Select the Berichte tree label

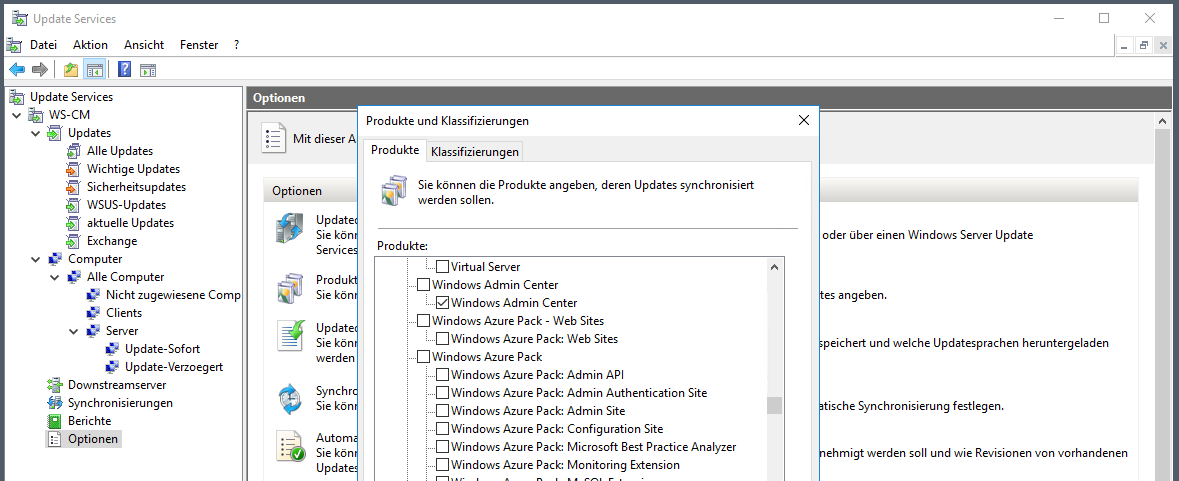pos(89,421)
